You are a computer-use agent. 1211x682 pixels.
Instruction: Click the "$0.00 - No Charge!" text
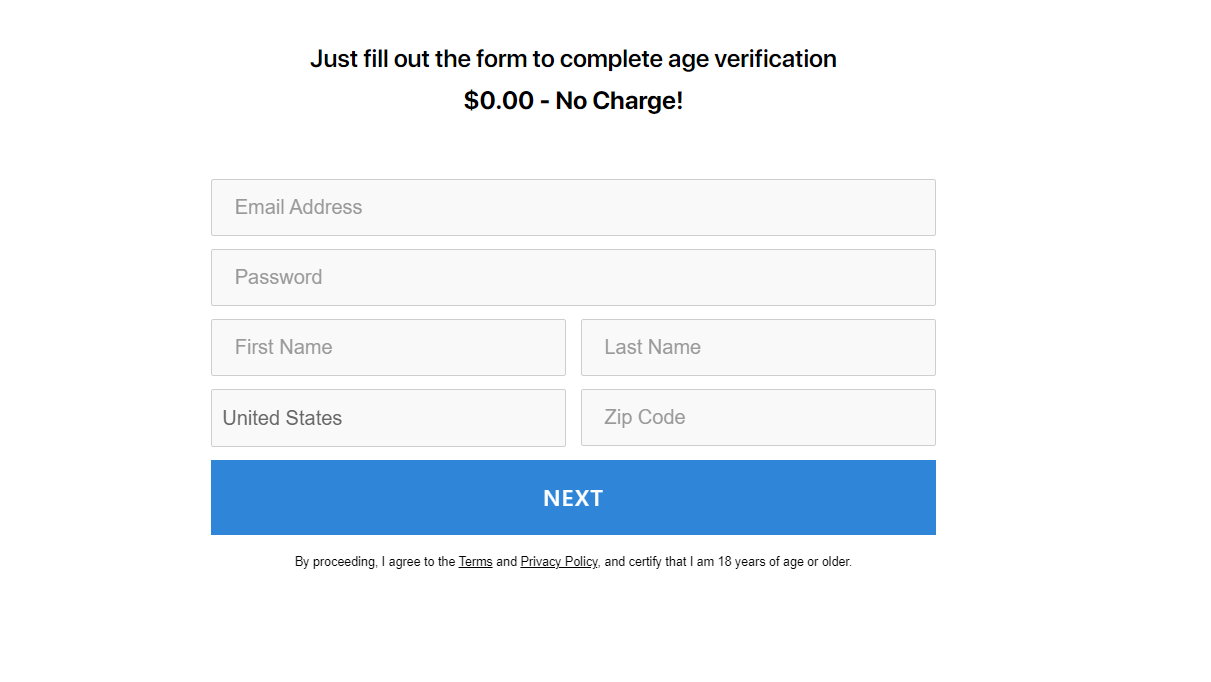click(573, 101)
